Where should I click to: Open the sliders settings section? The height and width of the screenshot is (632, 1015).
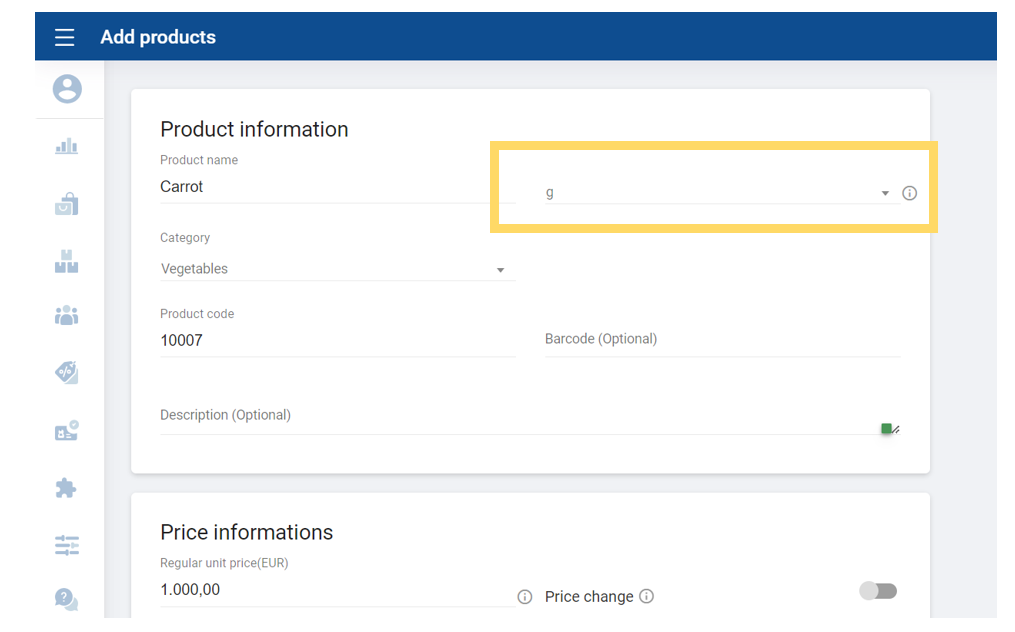(67, 545)
